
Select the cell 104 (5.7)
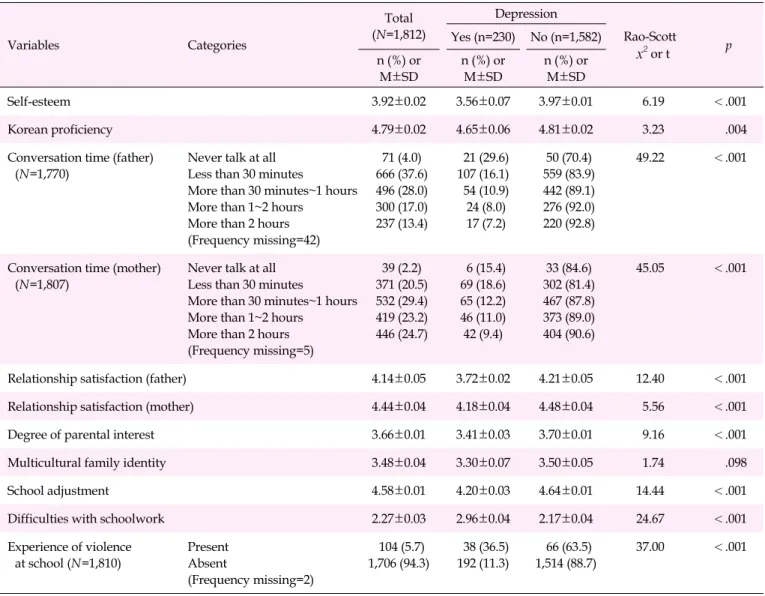(x=402, y=547)
